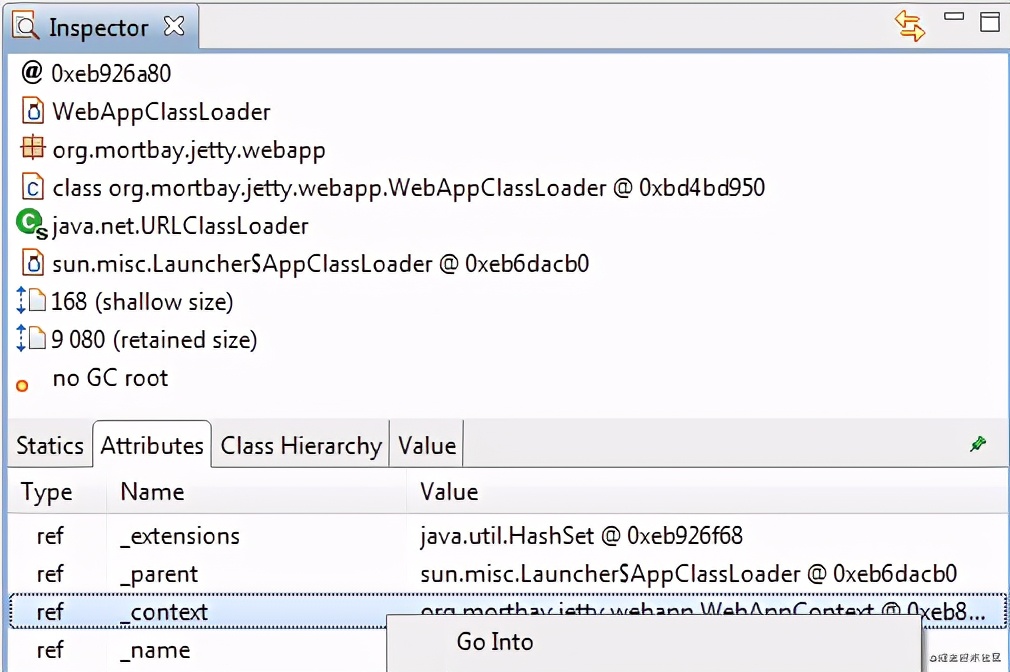Select the Value tab
The image size is (1010, 672).
pos(427,445)
